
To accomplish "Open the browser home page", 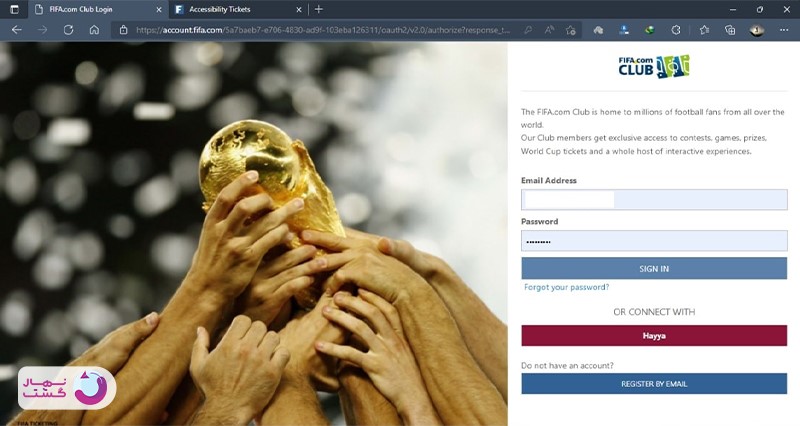I will coord(94,30).
